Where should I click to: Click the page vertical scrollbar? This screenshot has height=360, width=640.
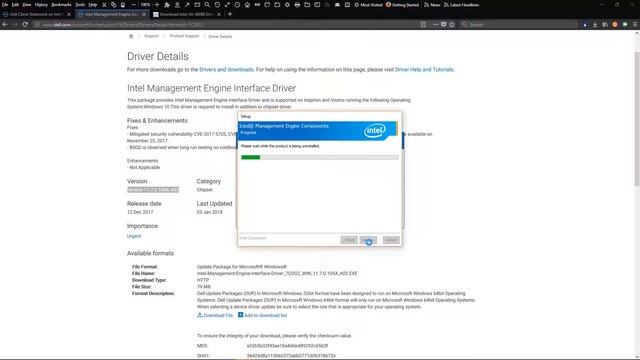pyautogui.click(x=637, y=118)
